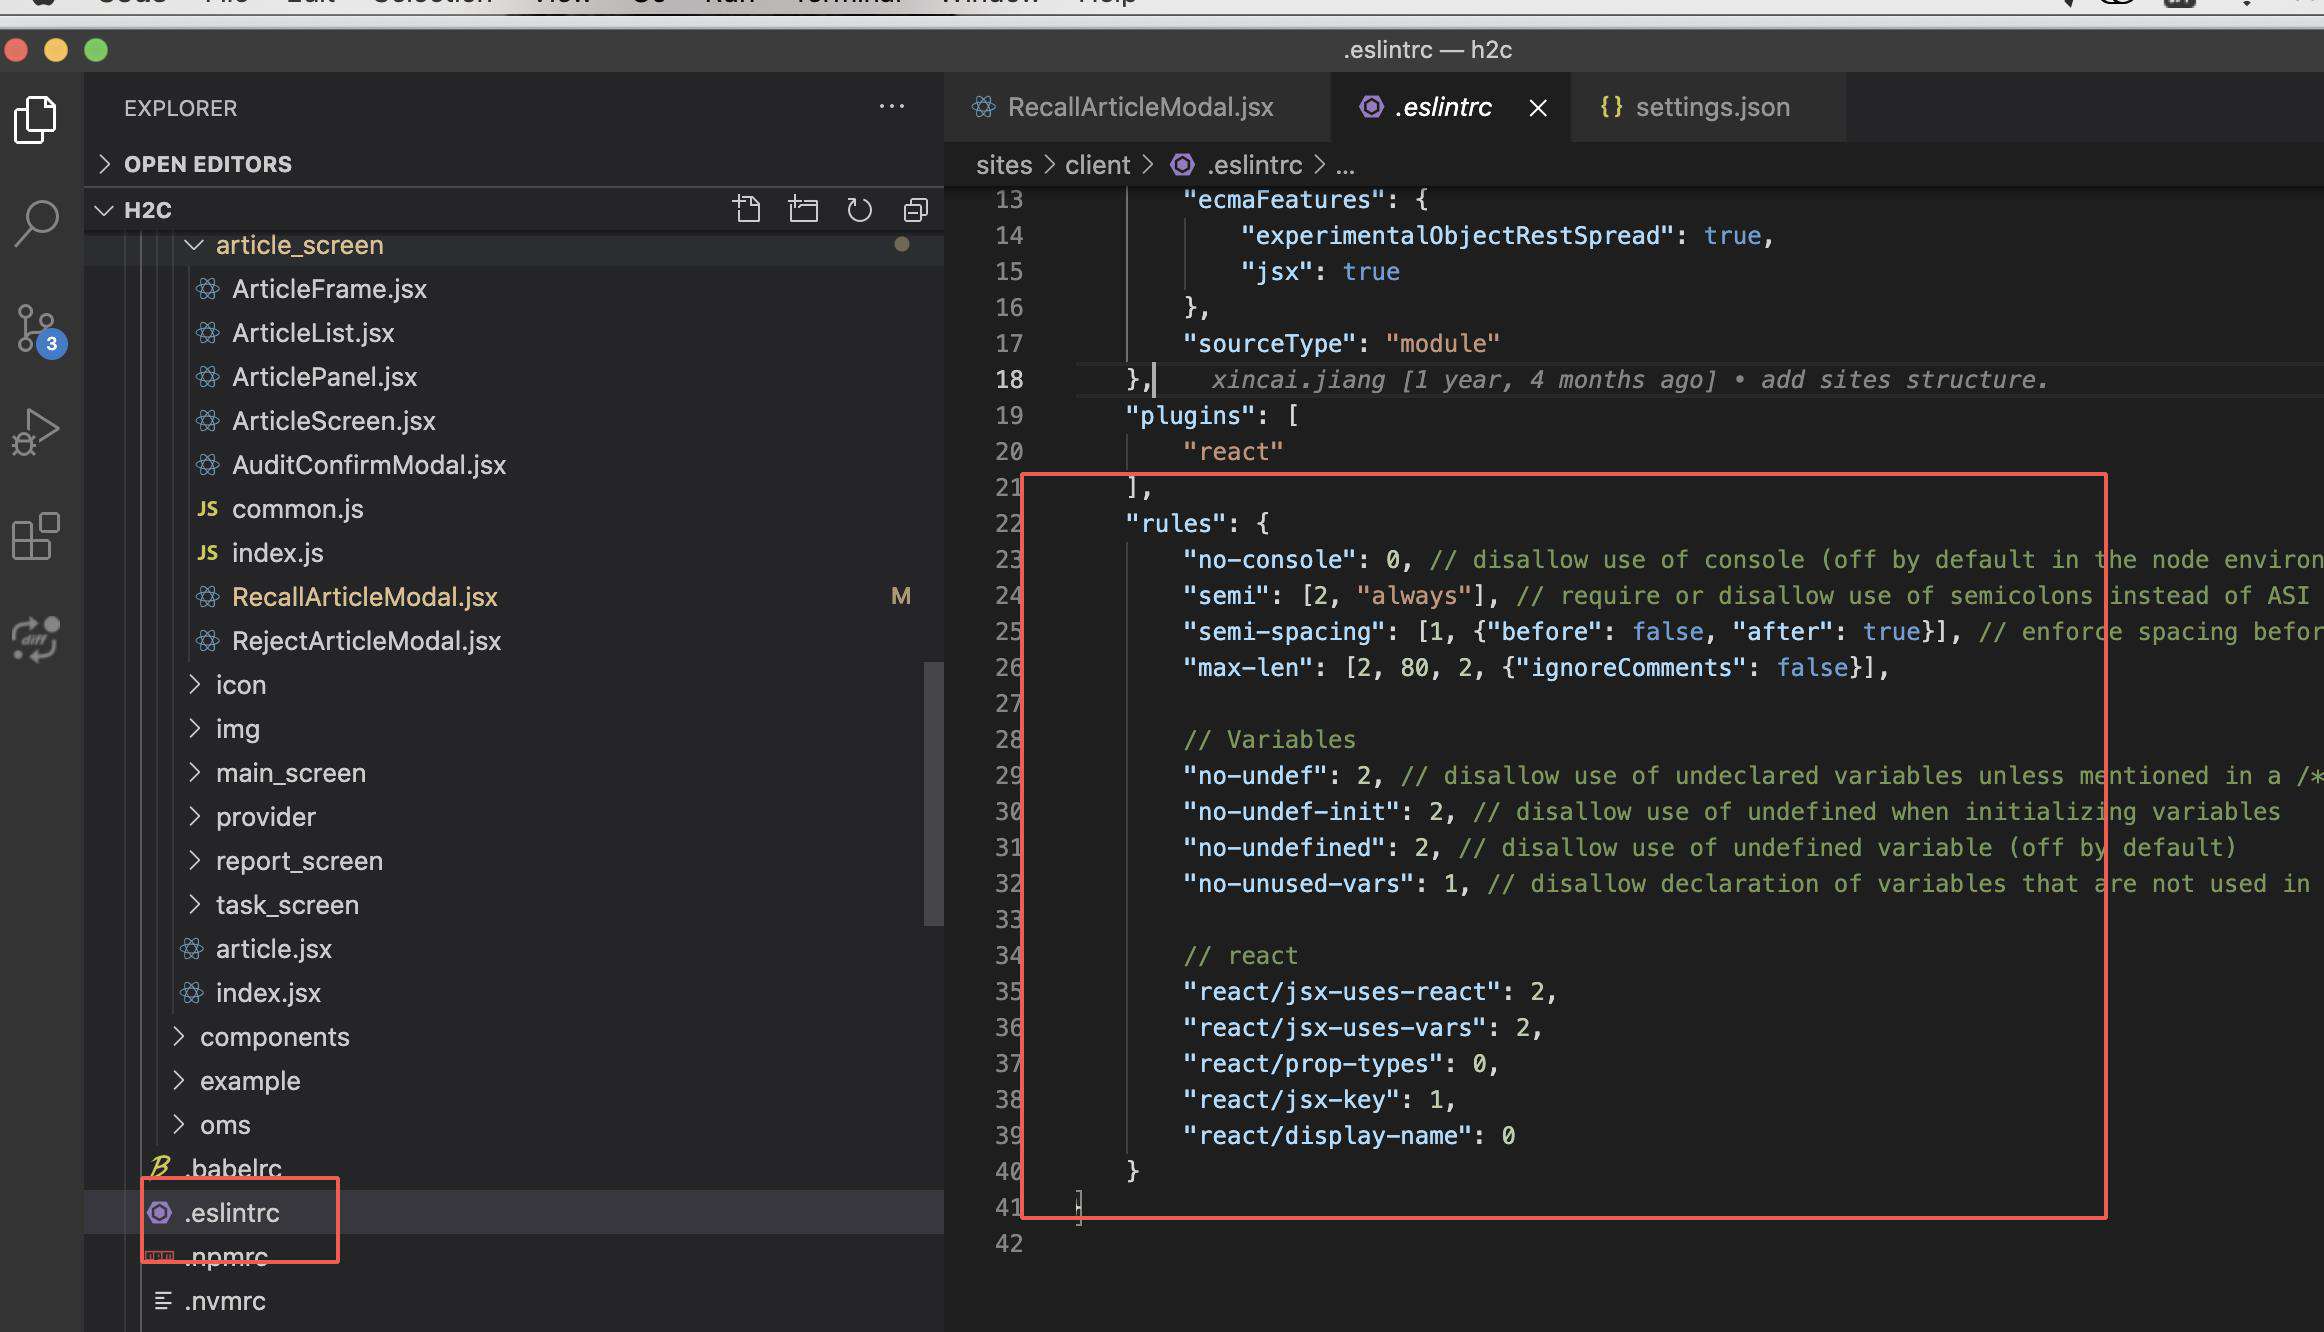Open ArticlePanel.jsx file

tap(324, 377)
